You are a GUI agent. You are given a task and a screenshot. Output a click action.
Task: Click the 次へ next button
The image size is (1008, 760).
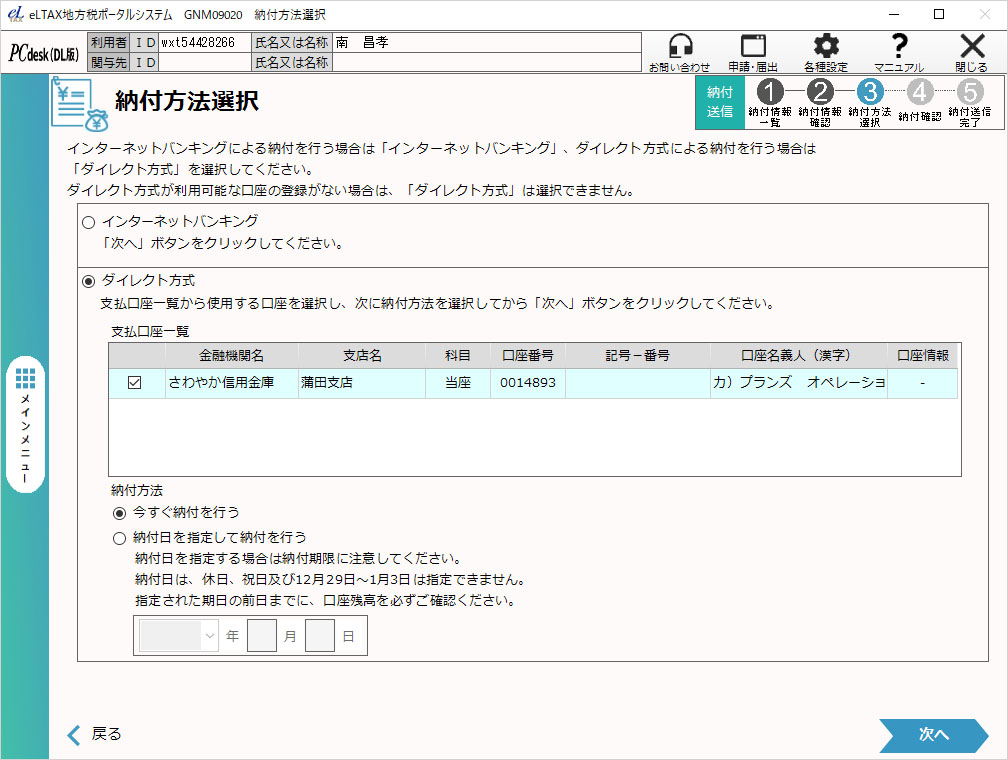click(933, 735)
